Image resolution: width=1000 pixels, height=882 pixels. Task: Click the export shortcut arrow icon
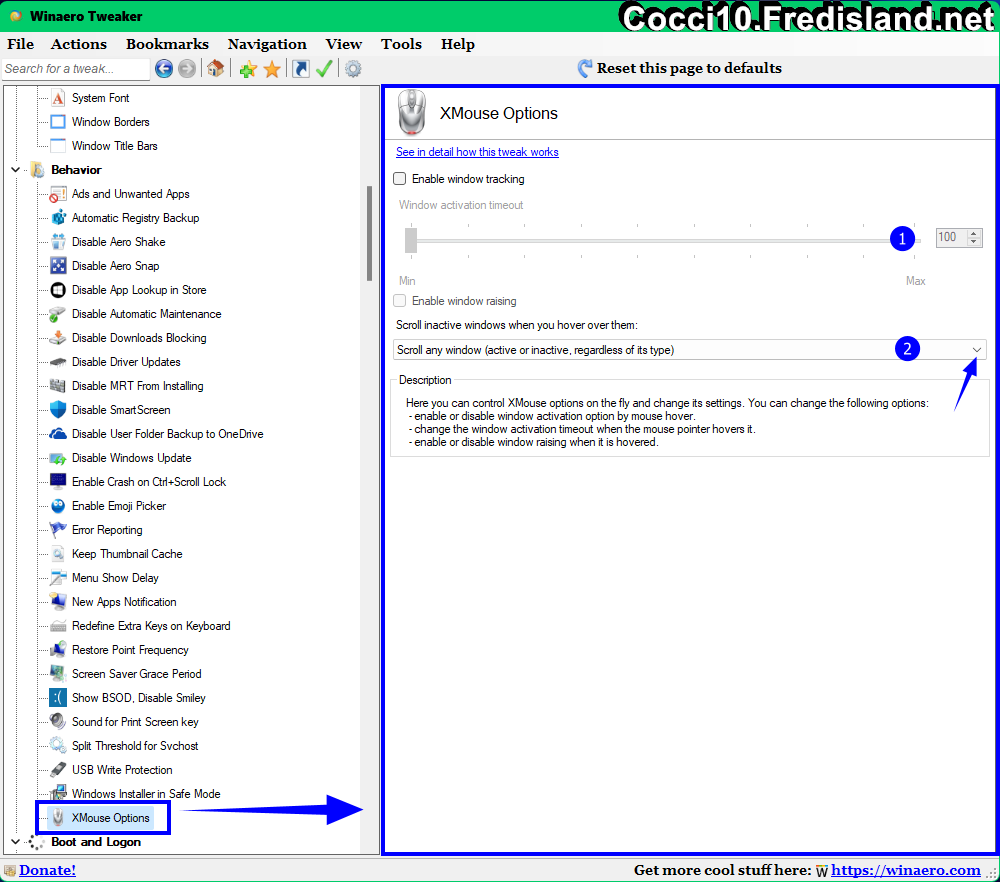tap(301, 68)
